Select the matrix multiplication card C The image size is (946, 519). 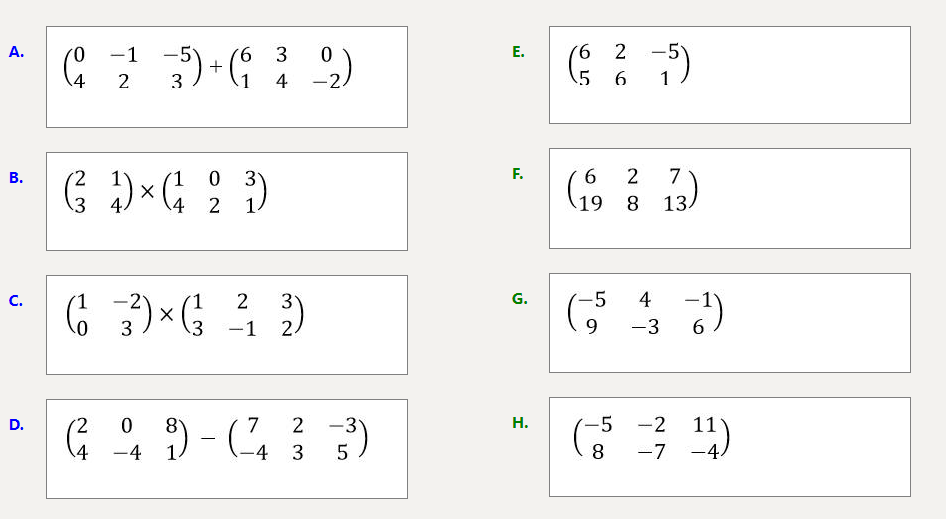point(227,325)
